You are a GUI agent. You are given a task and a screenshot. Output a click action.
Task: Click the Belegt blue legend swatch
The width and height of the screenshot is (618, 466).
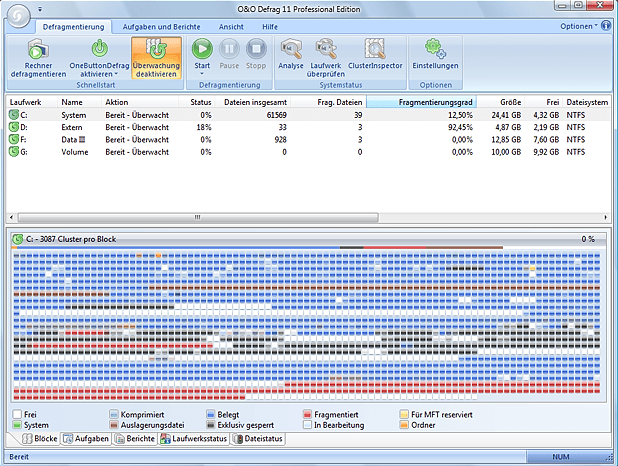[211, 414]
